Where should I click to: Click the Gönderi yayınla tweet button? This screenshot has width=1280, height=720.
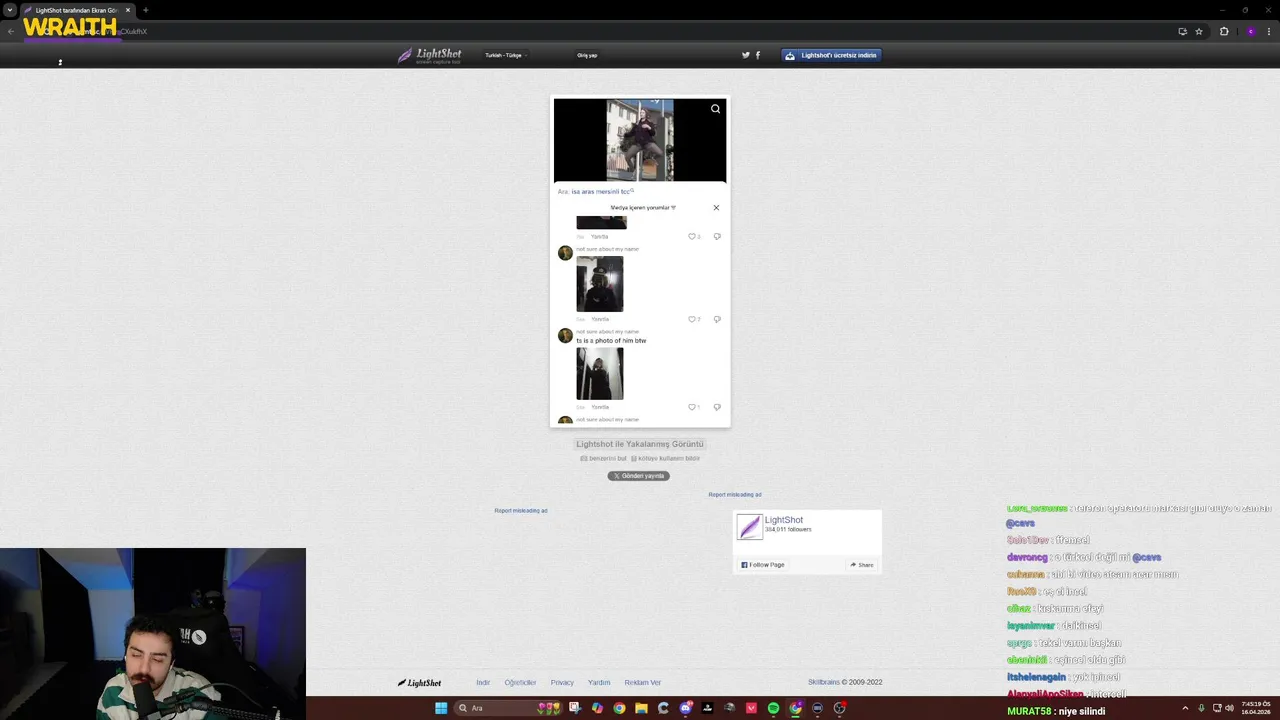click(x=639, y=476)
